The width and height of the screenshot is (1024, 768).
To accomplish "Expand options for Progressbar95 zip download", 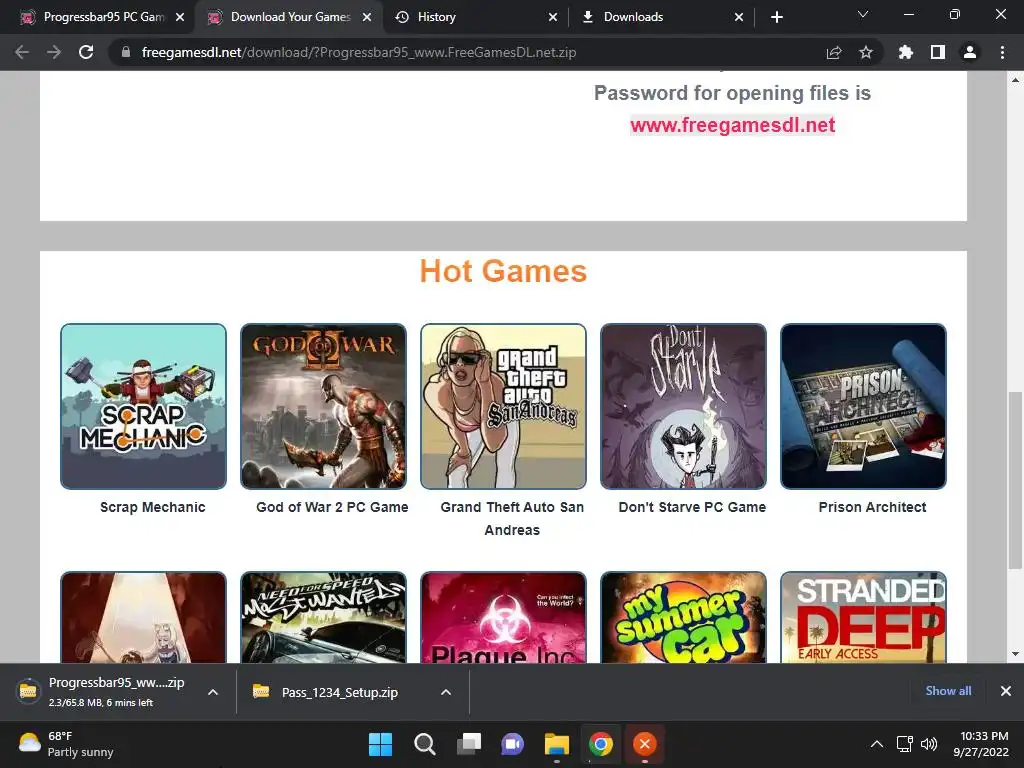I will click(x=213, y=692).
